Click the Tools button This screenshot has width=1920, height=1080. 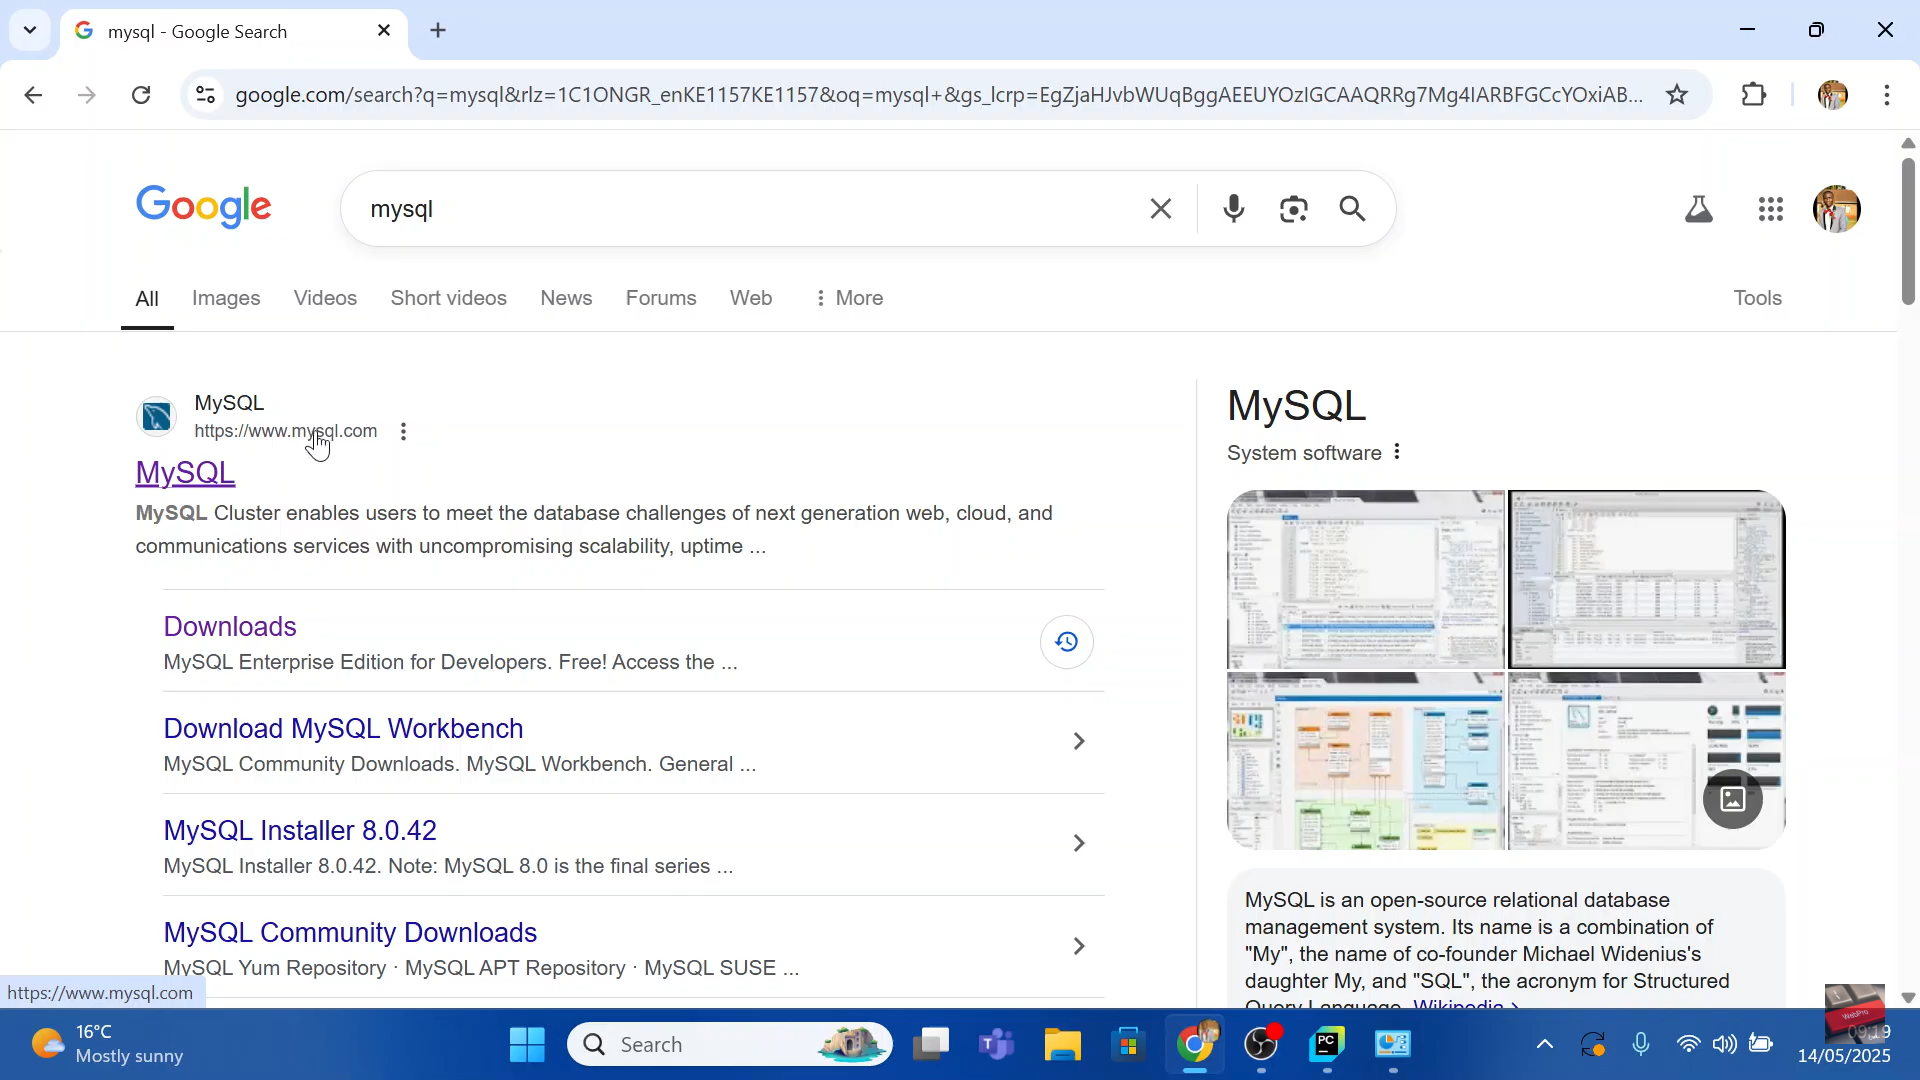coord(1757,298)
